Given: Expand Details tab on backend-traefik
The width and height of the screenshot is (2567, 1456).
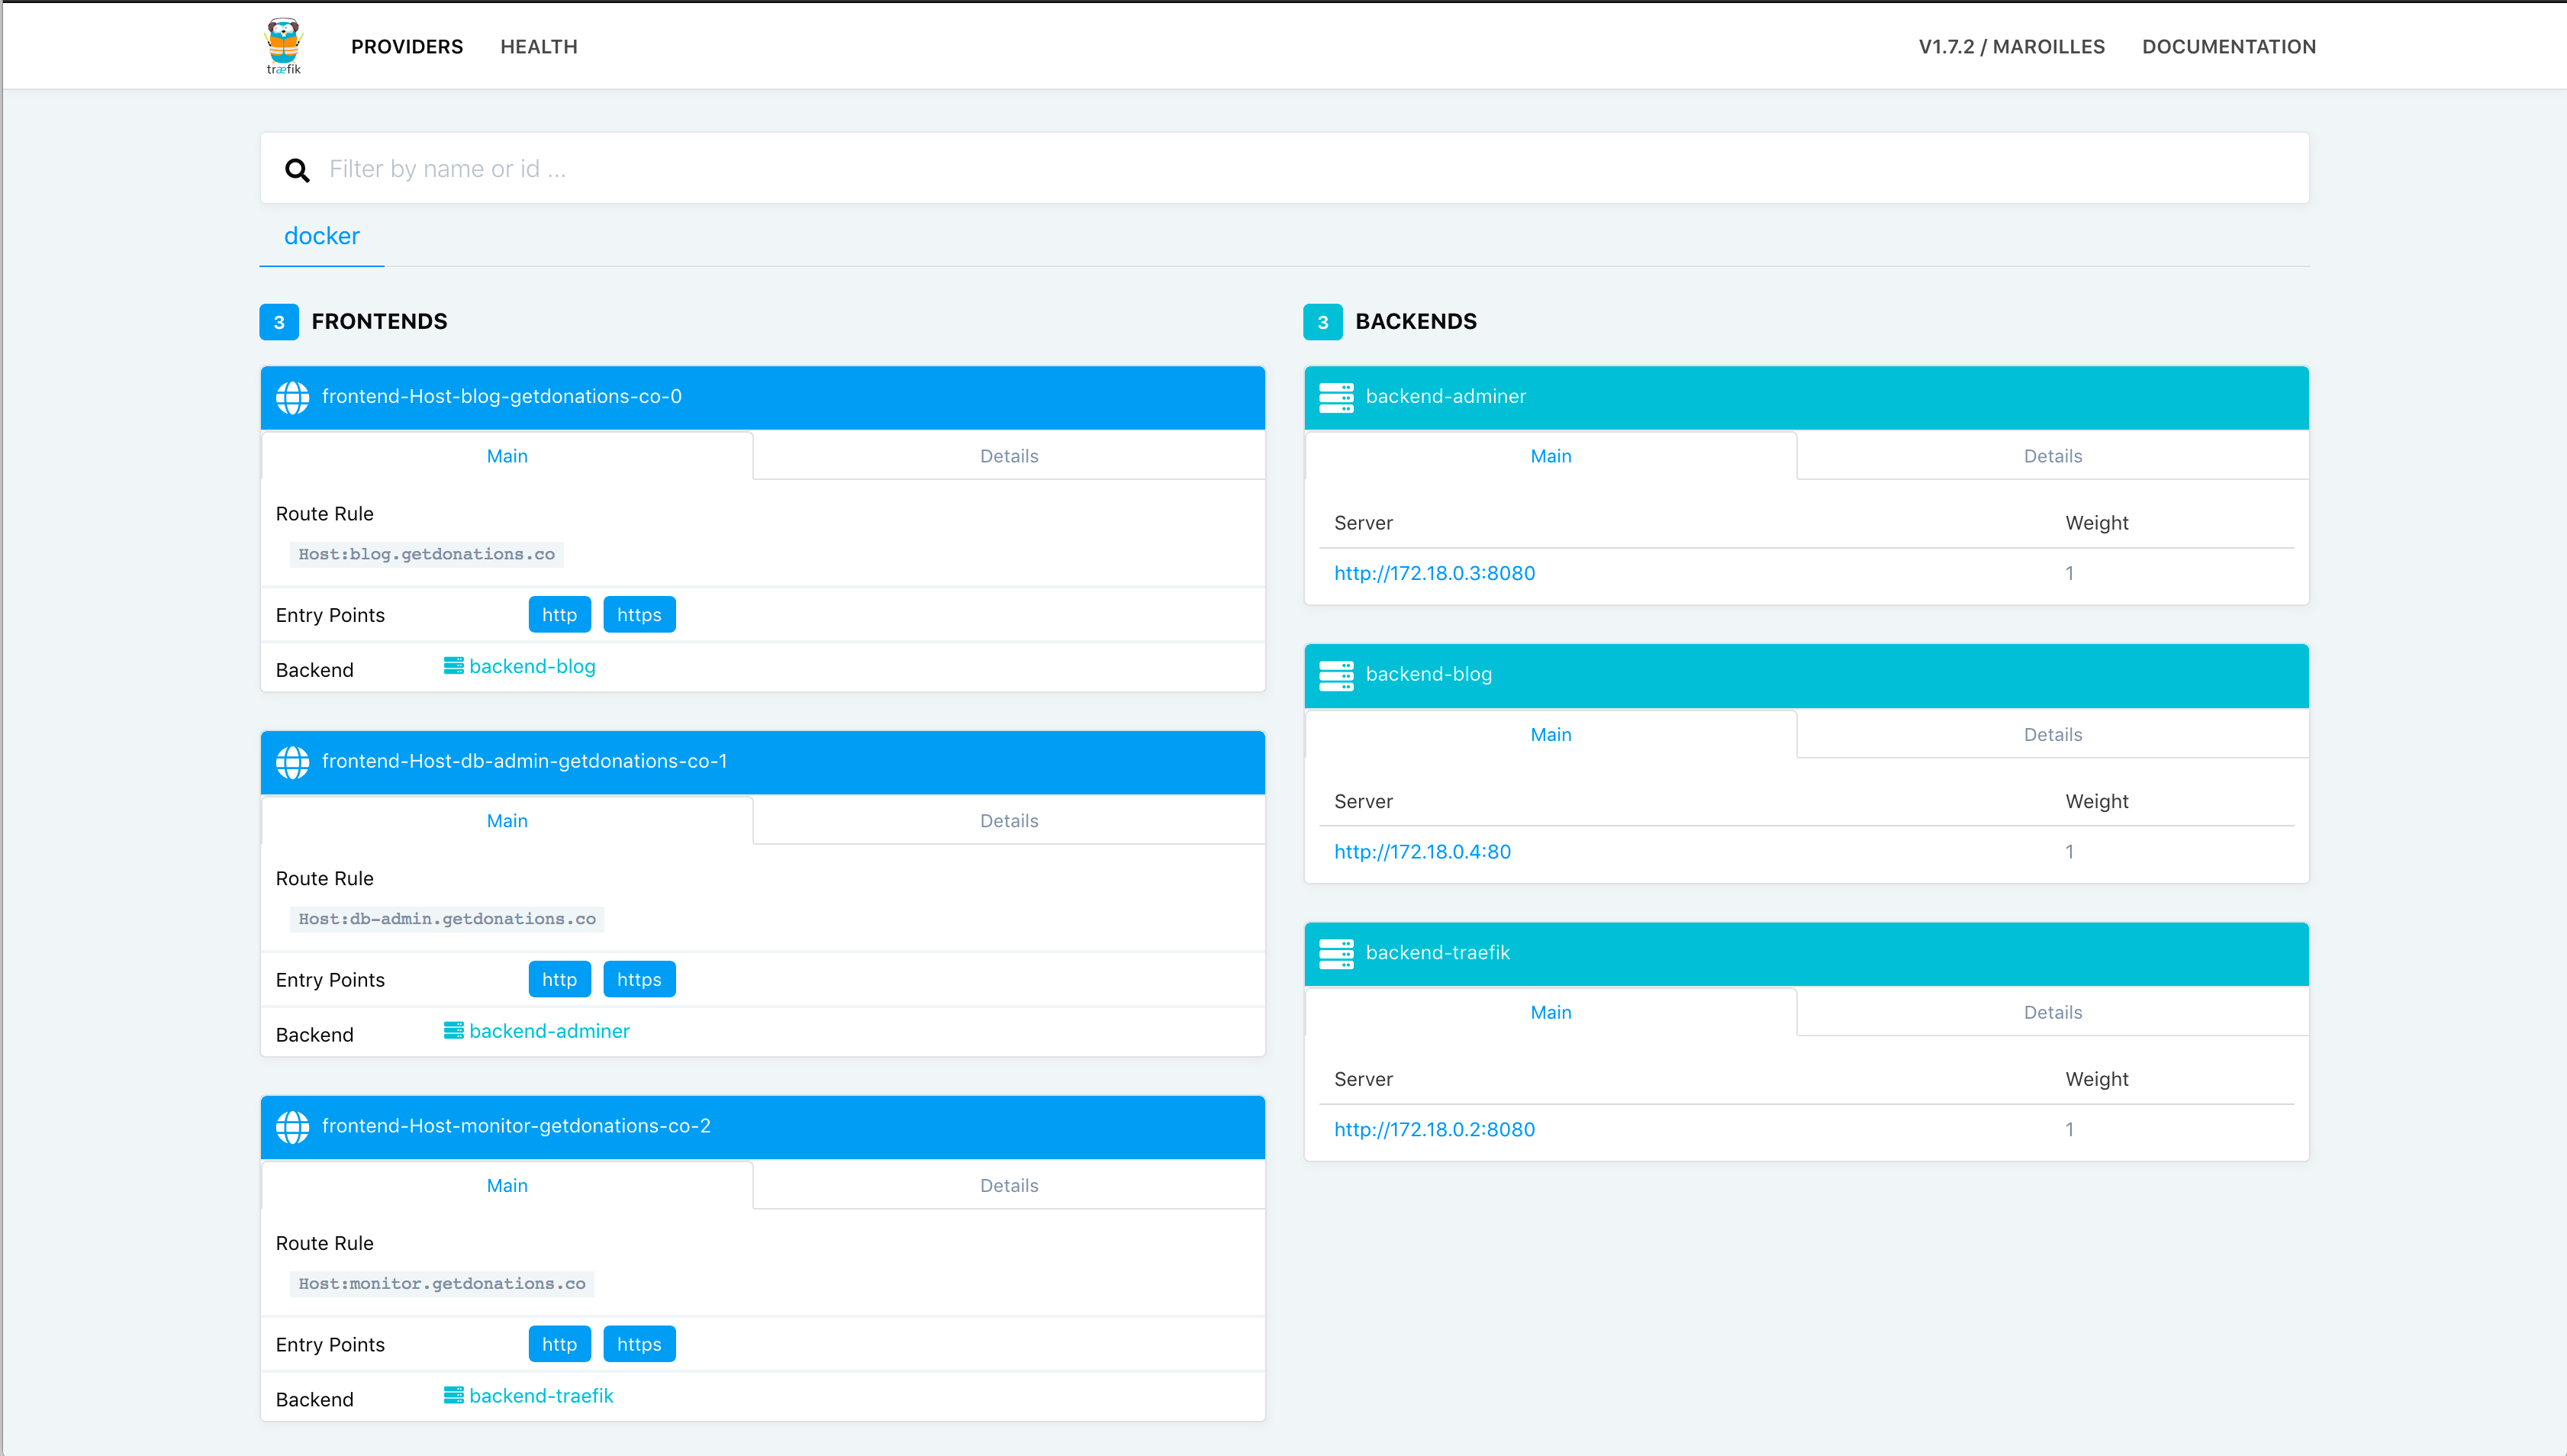Looking at the screenshot, I should coord(2052,1012).
